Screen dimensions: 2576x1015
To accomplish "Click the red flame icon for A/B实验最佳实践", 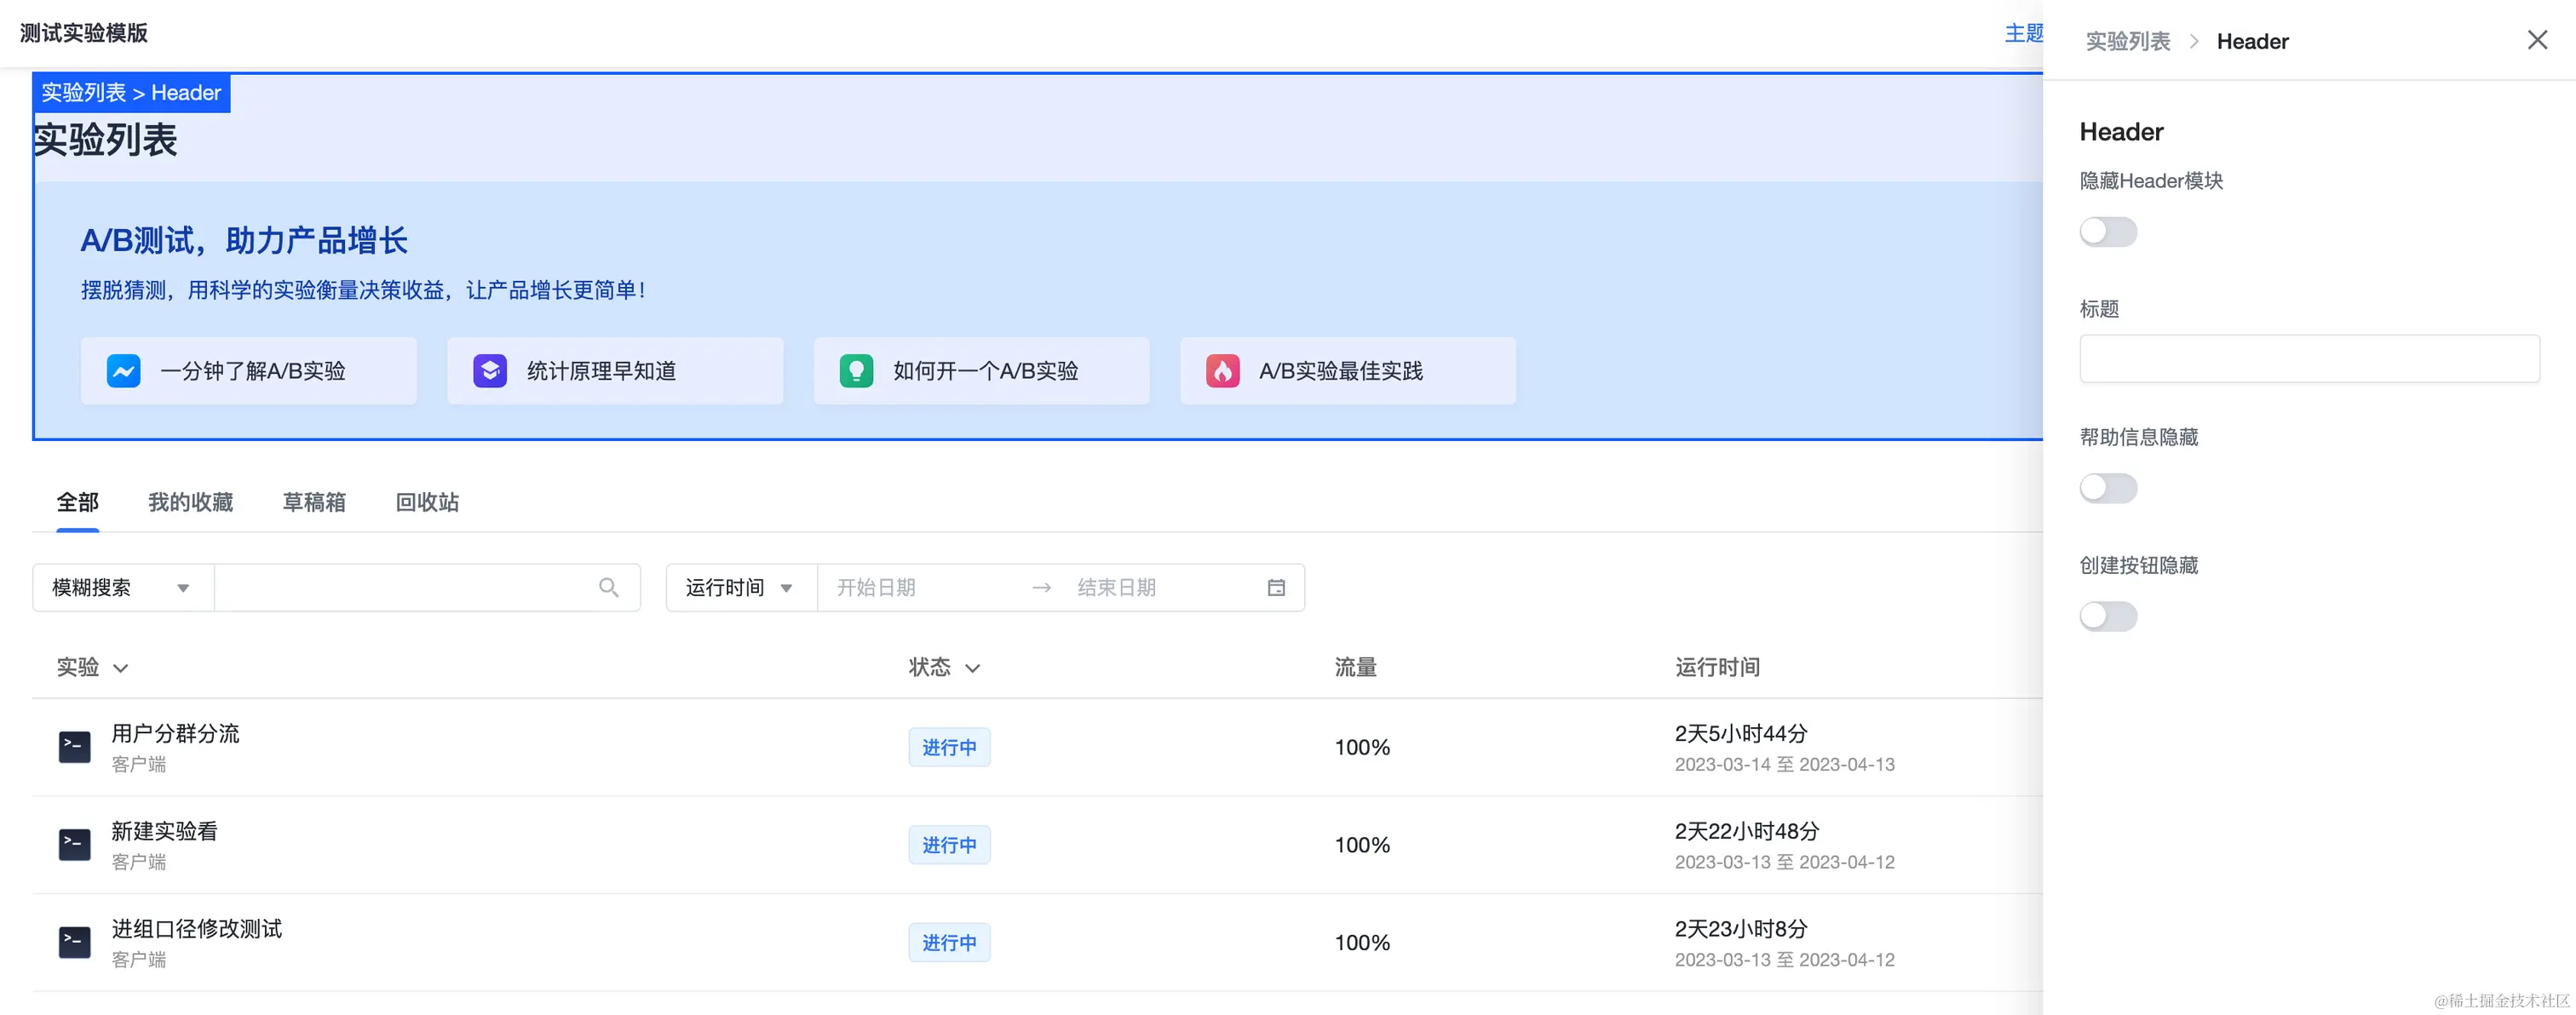I will pos(1222,371).
